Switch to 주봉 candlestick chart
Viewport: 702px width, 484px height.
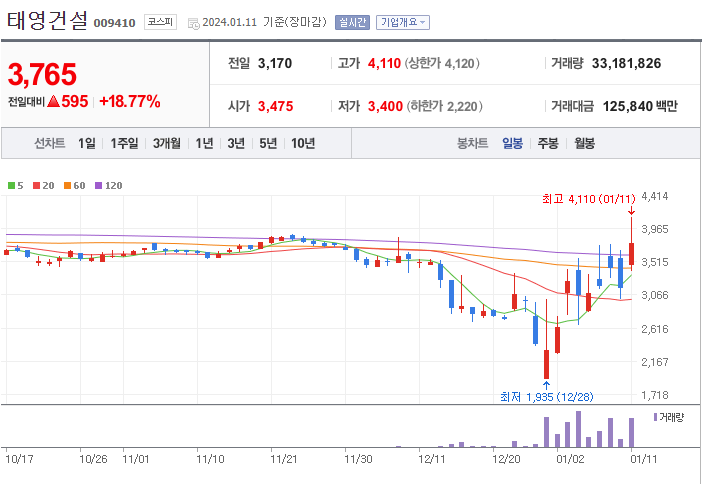coord(548,144)
